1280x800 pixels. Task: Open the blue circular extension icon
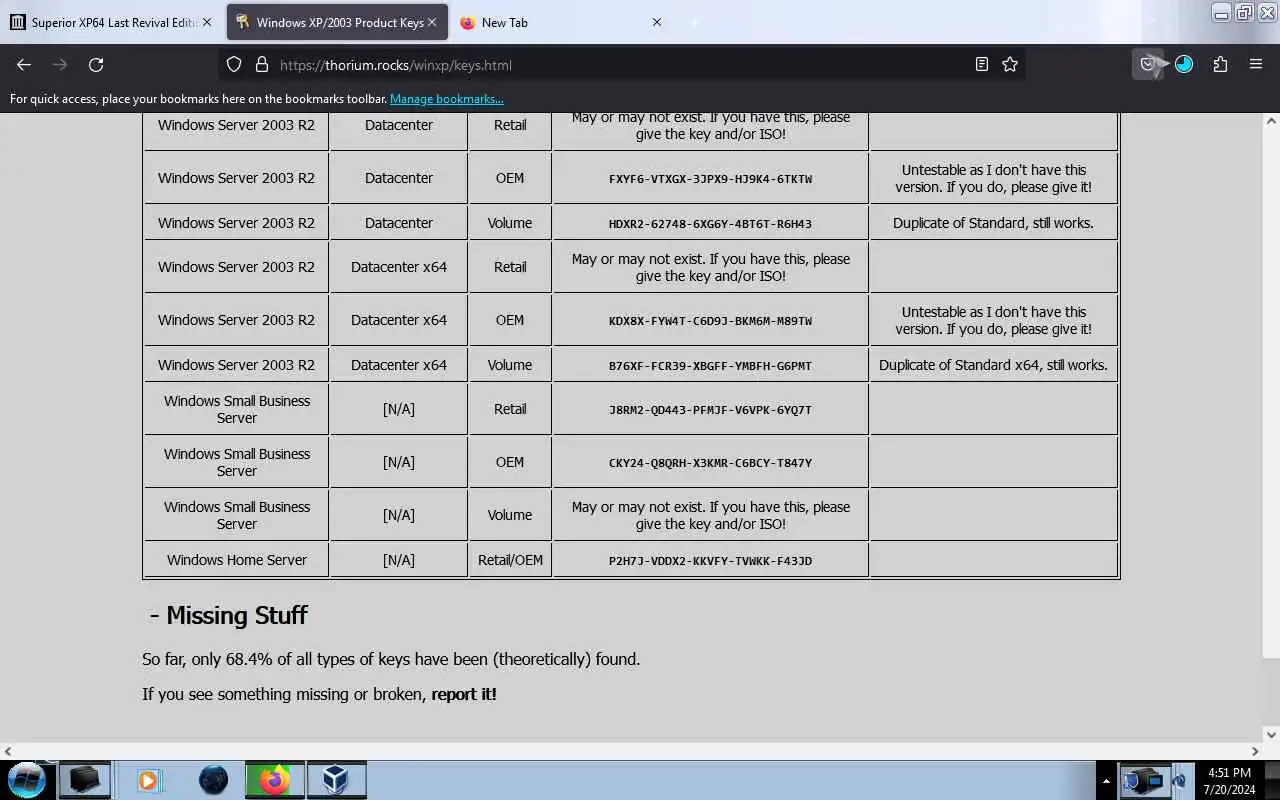(x=1184, y=64)
